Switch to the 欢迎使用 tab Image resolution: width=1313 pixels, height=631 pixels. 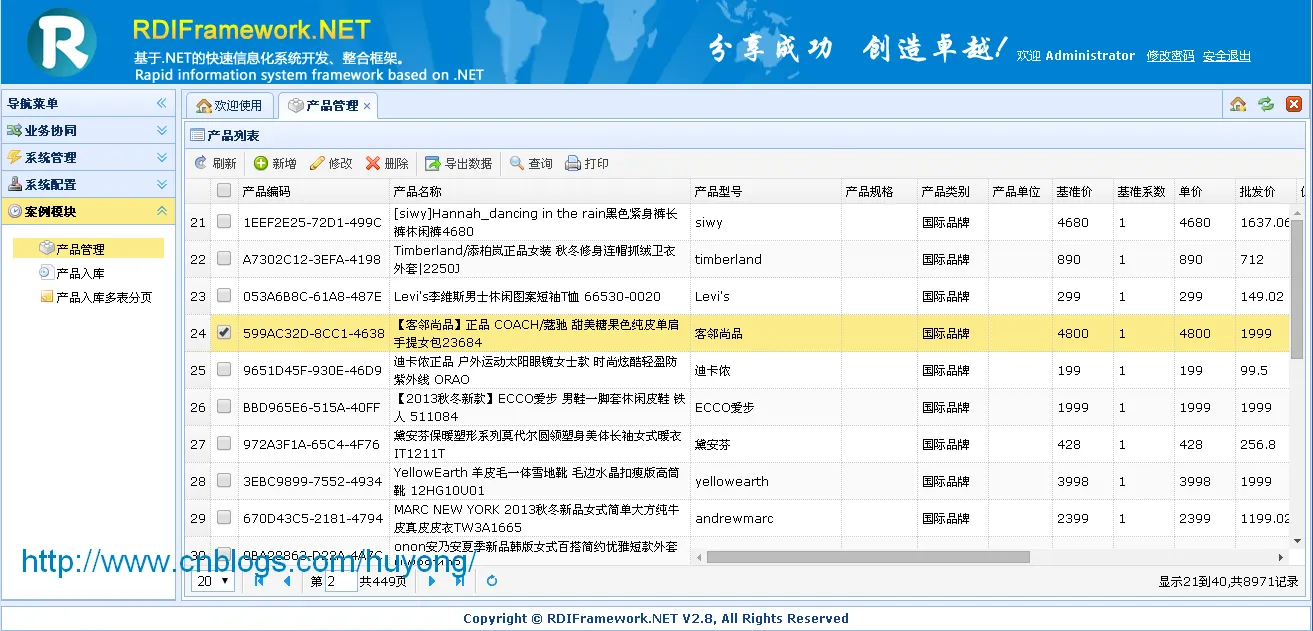point(230,105)
